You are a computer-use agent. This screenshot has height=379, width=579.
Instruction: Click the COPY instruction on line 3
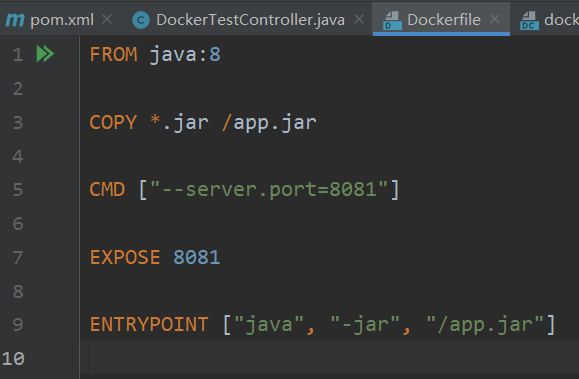coord(113,122)
